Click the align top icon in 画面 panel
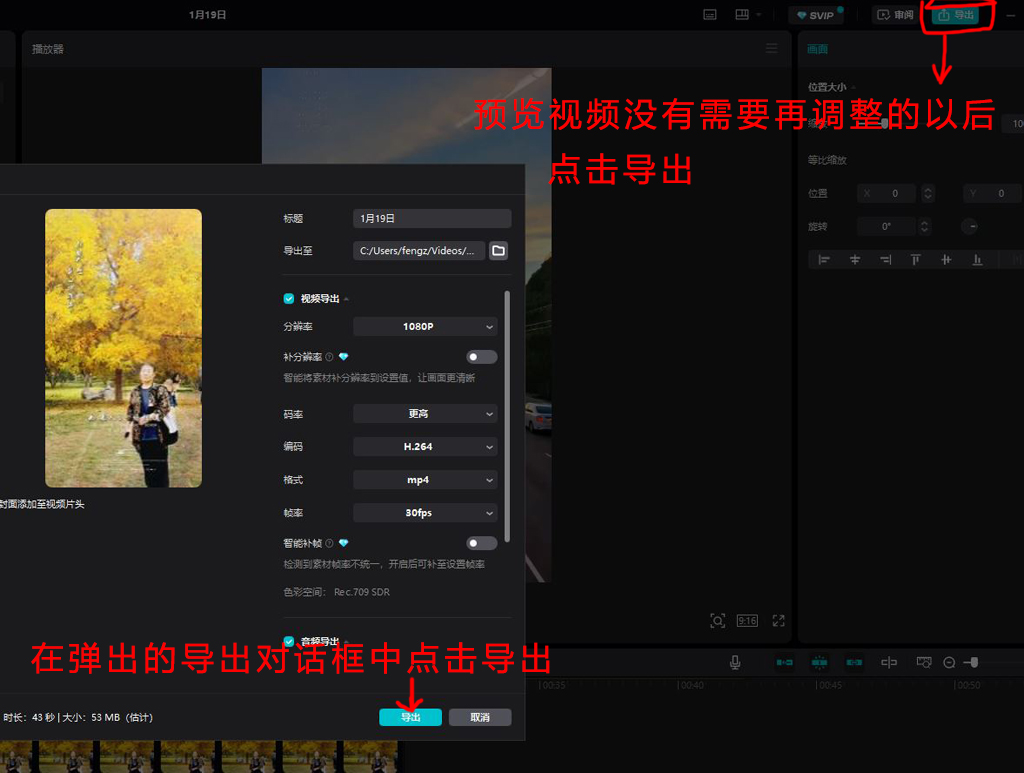Image resolution: width=1024 pixels, height=773 pixels. click(x=915, y=260)
